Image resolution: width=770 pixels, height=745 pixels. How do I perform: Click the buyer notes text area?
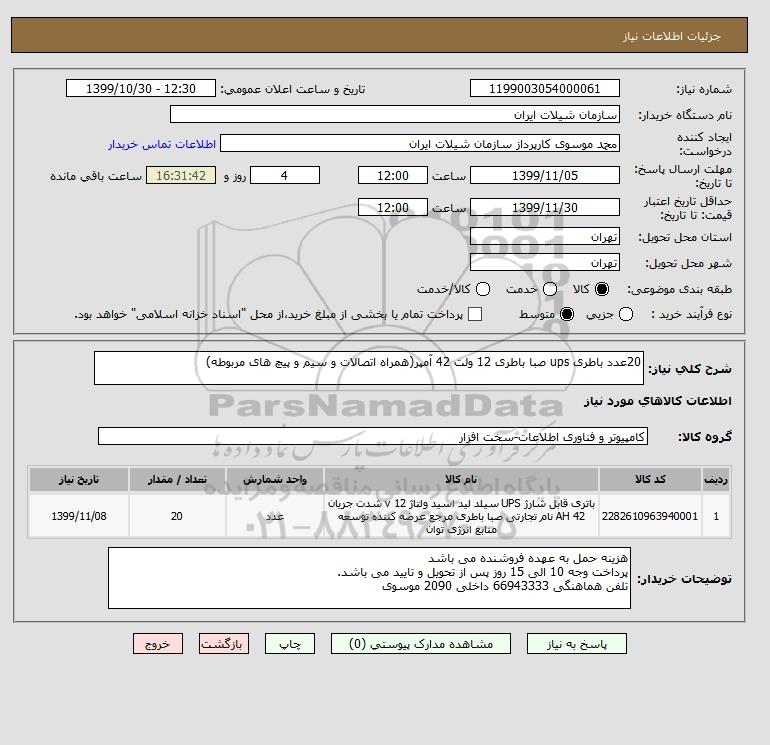click(369, 578)
